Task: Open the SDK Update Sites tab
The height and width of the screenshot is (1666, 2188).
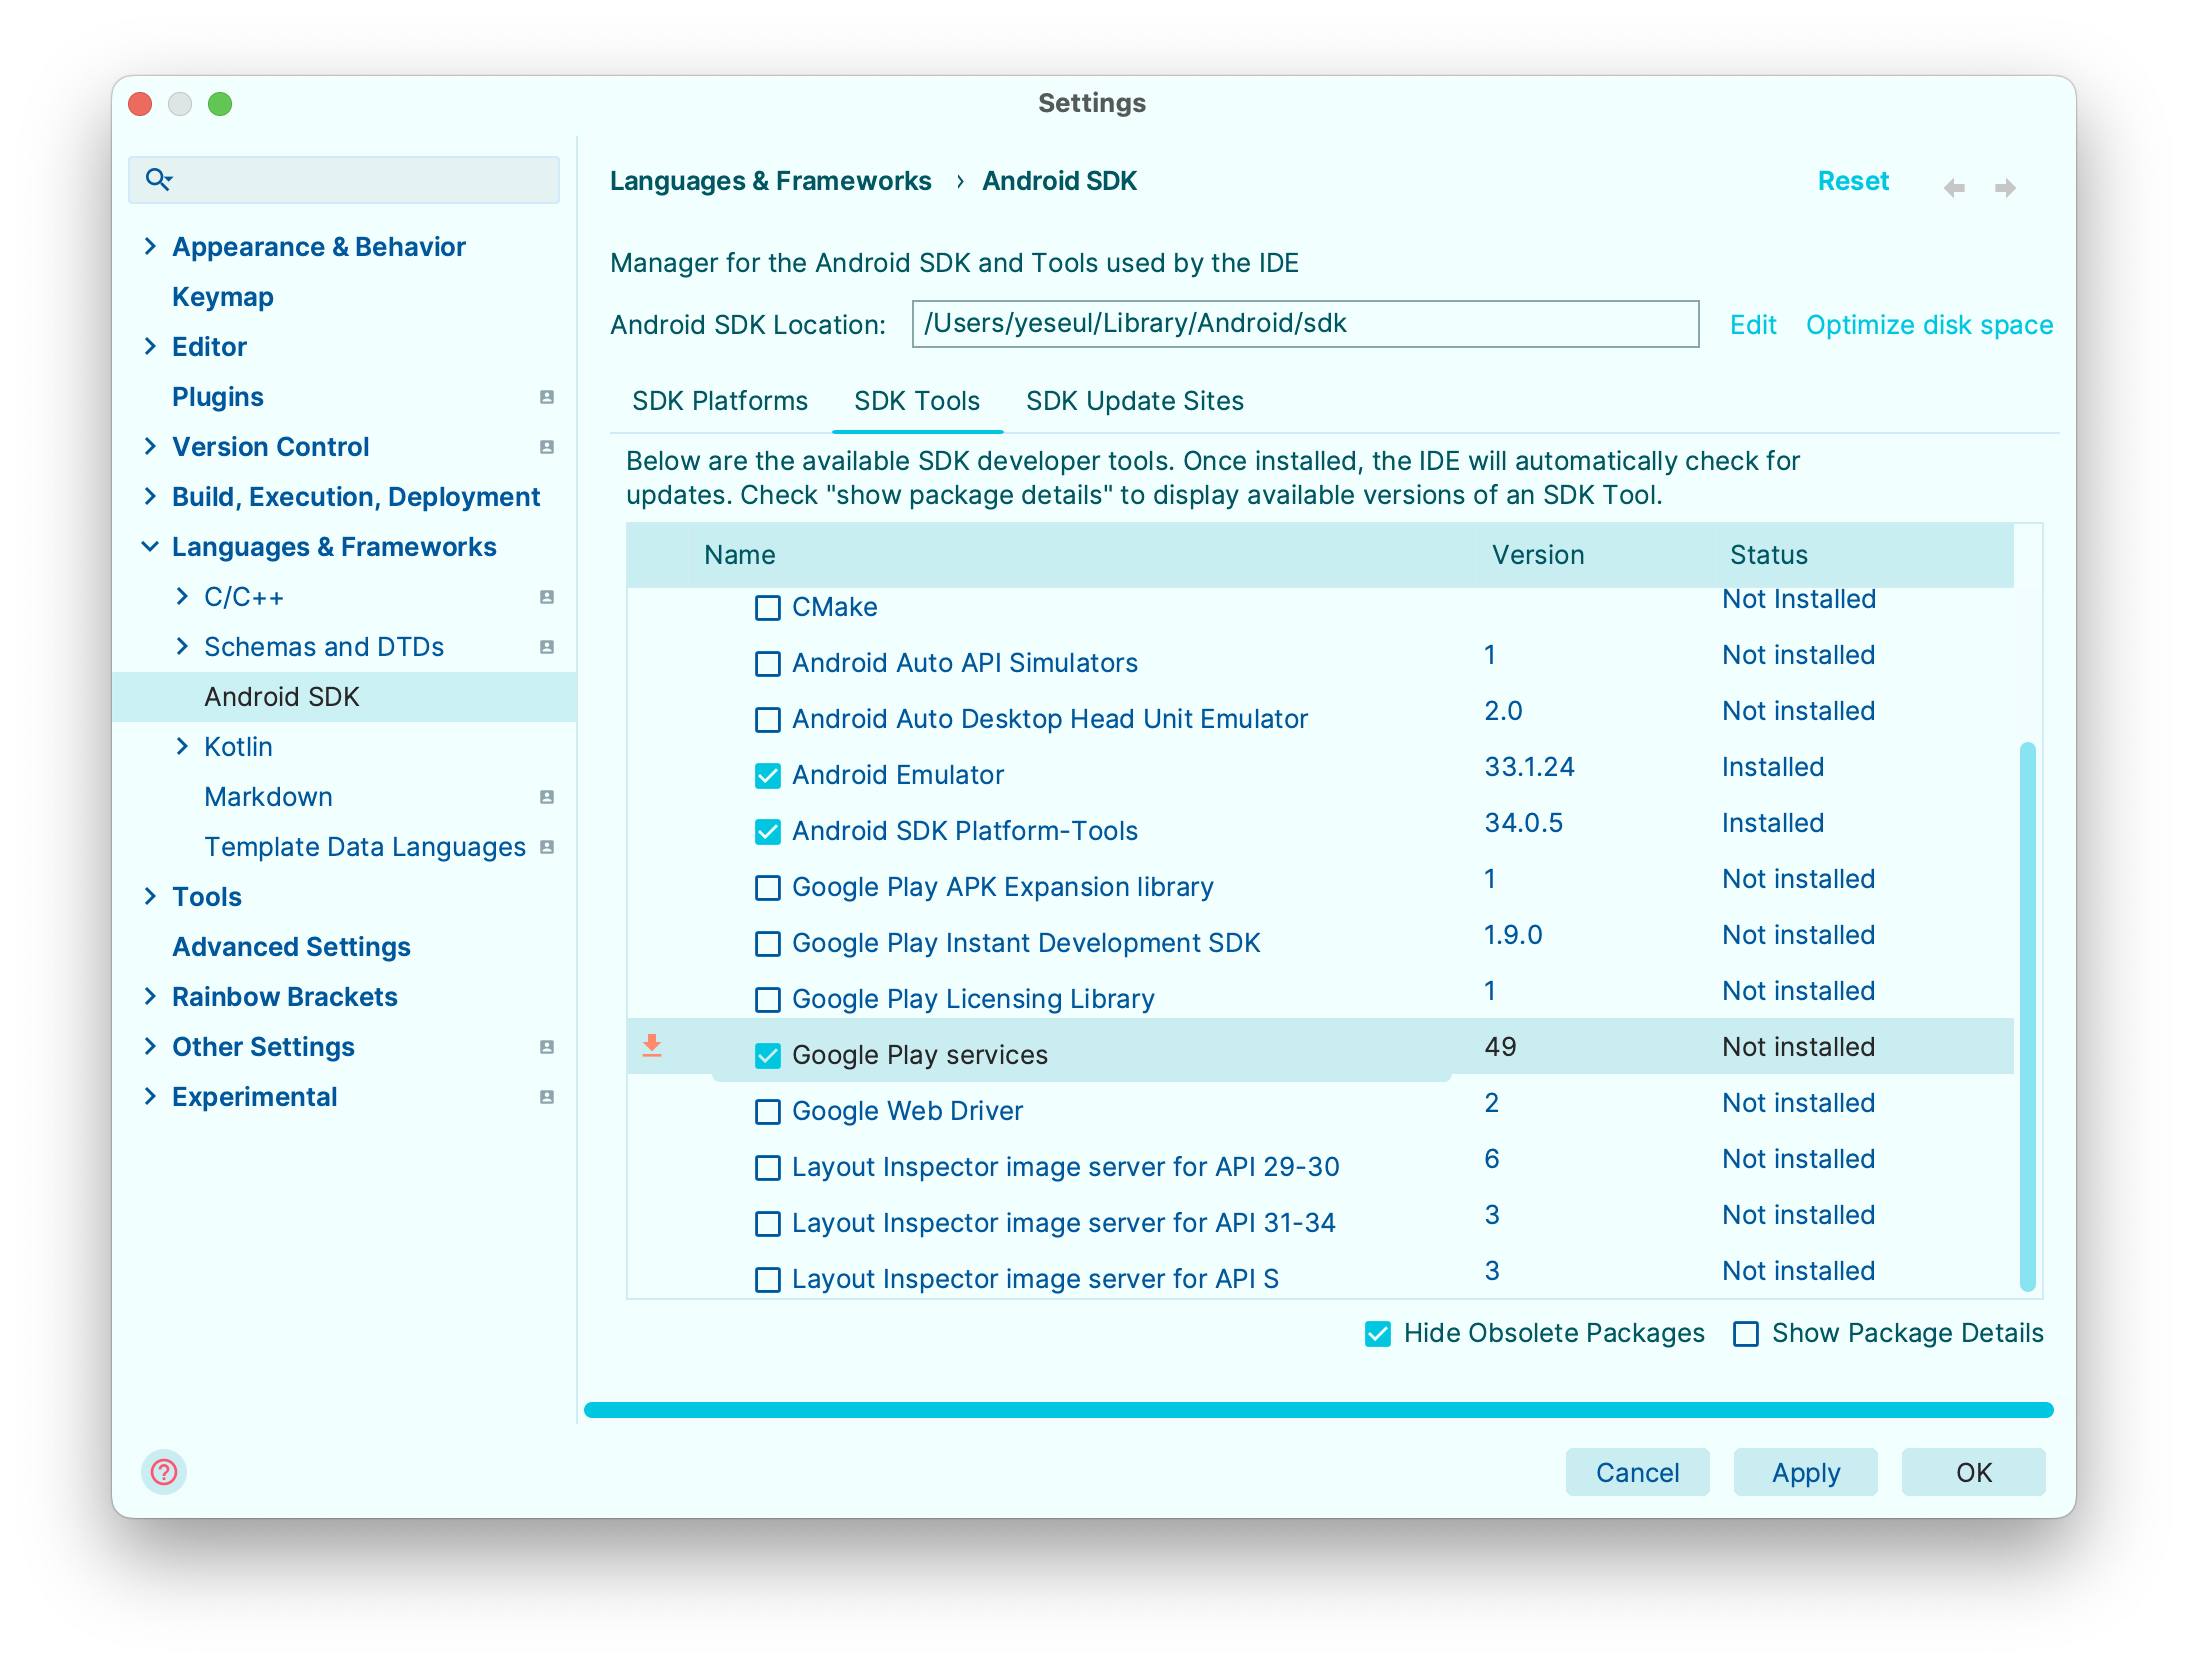Action: tap(1135, 401)
